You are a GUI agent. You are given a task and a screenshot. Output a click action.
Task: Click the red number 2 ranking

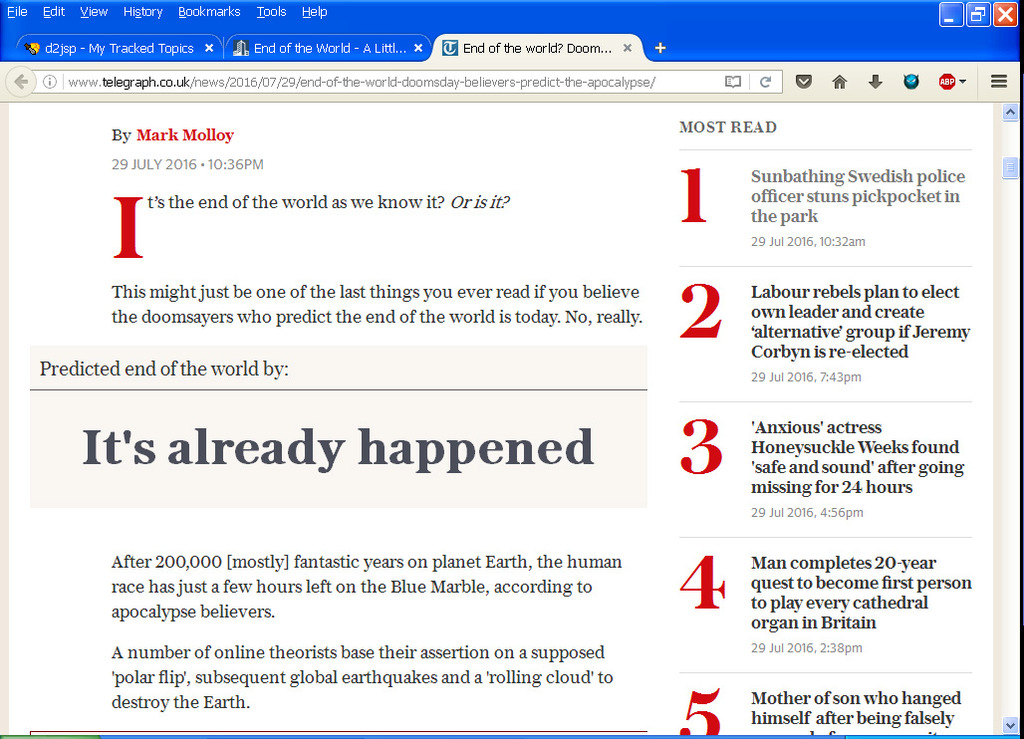coord(701,311)
